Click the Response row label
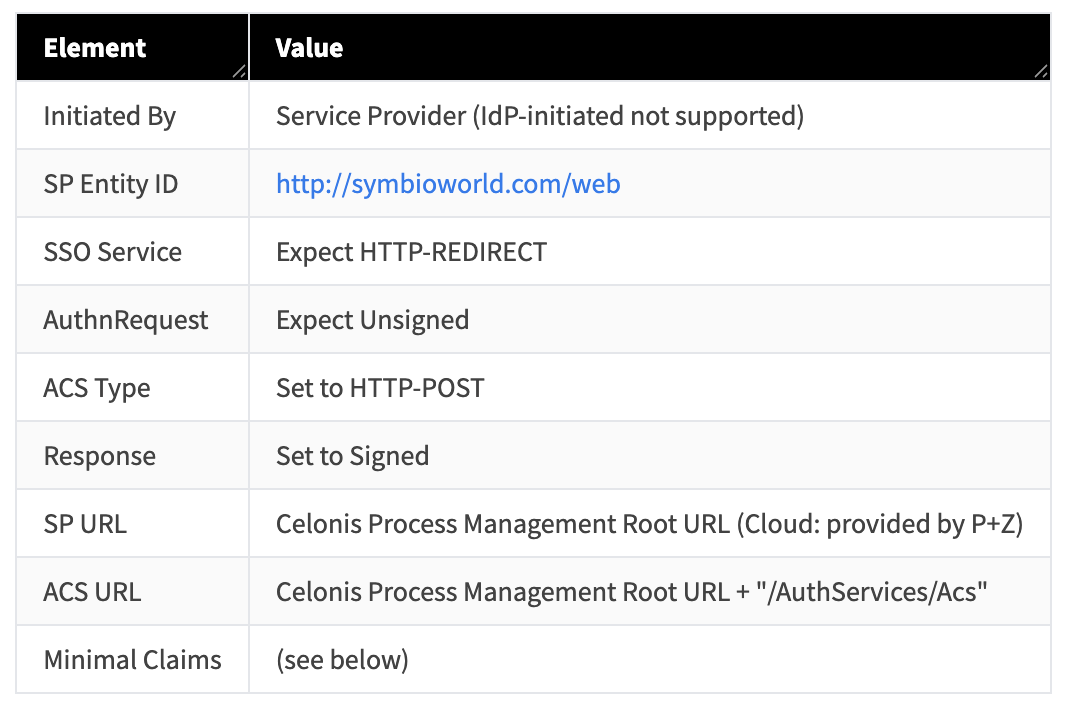 [99, 456]
